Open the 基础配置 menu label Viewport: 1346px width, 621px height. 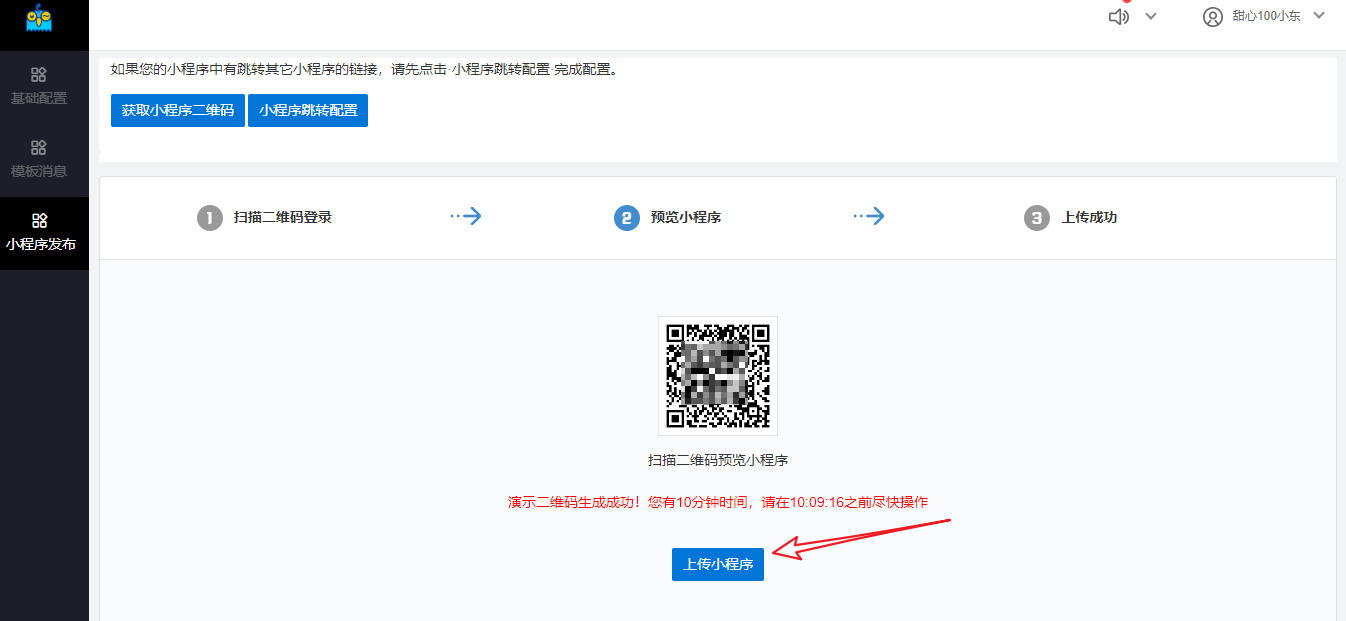point(39,98)
